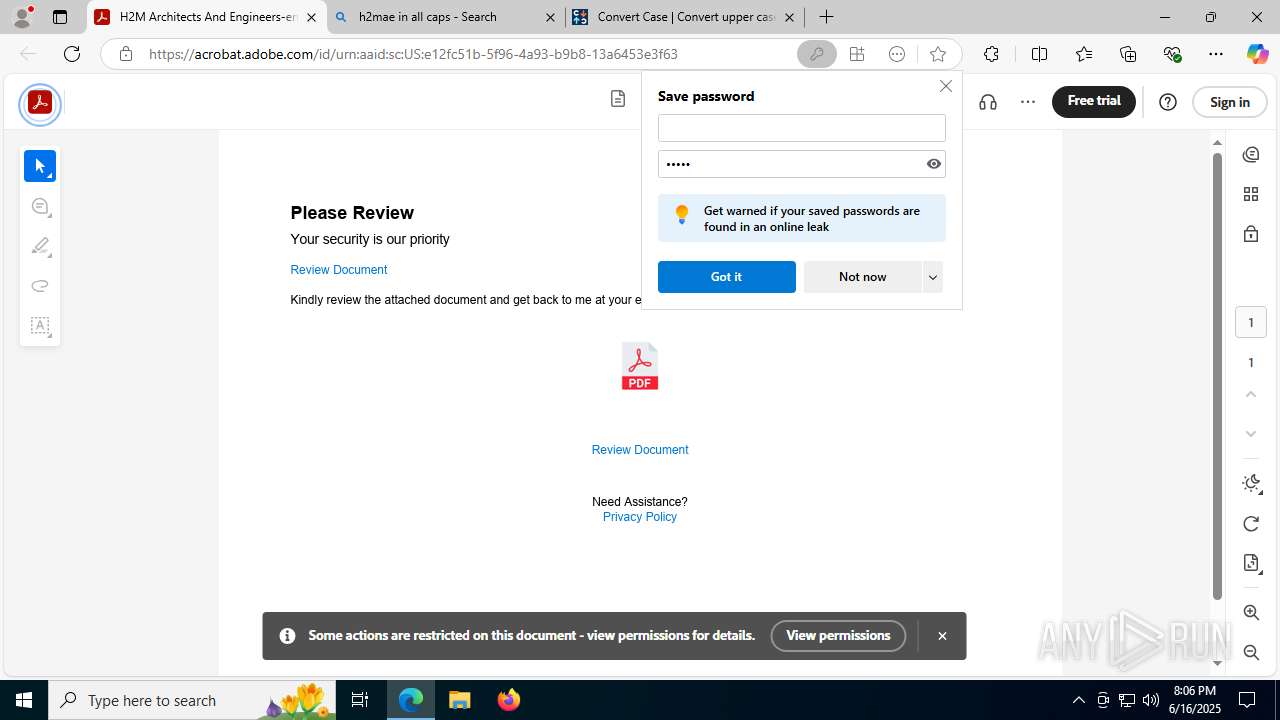Click the vertical scrollbar thumb
The image size is (1280, 720).
click(1217, 375)
